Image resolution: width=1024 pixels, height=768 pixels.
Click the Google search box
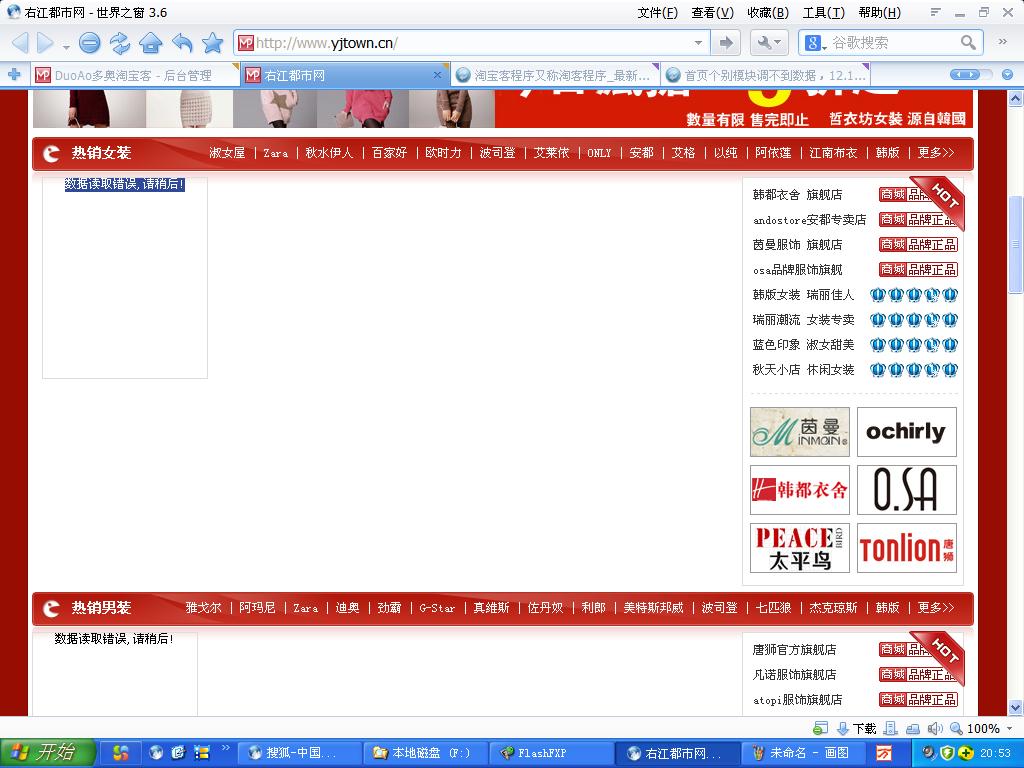[x=891, y=43]
